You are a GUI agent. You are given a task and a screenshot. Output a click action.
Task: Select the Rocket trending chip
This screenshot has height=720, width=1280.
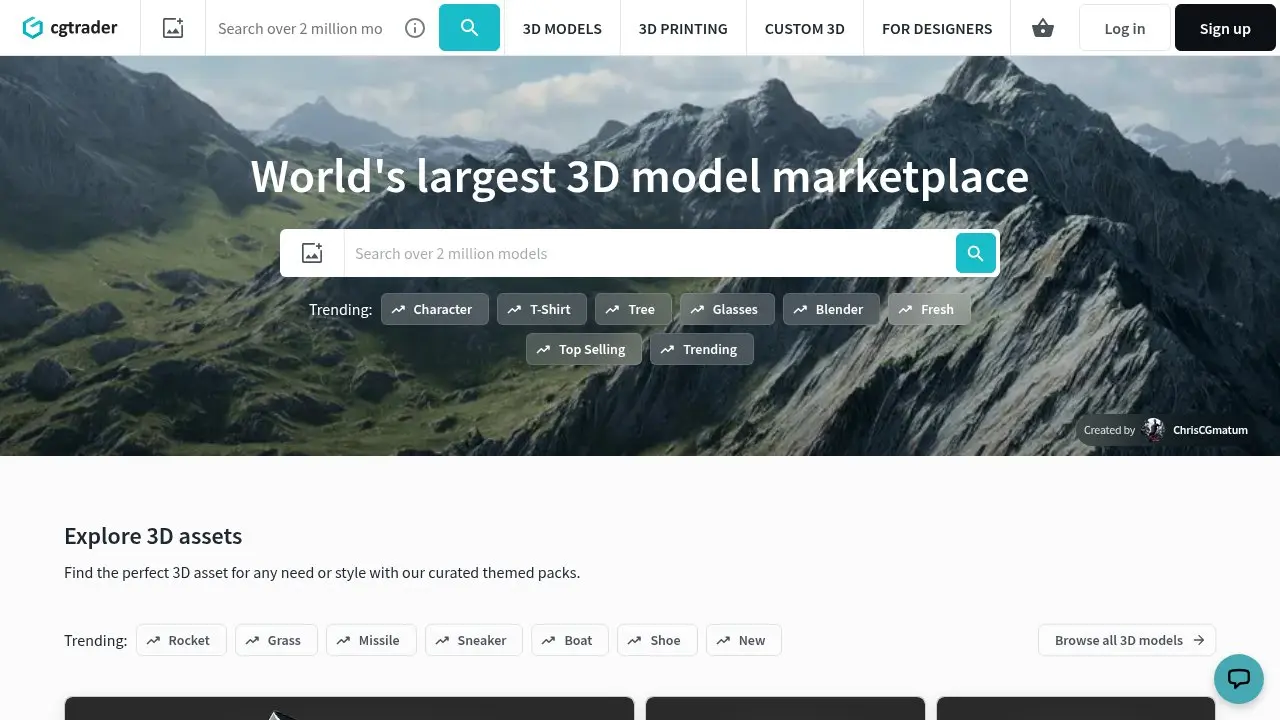click(x=181, y=640)
